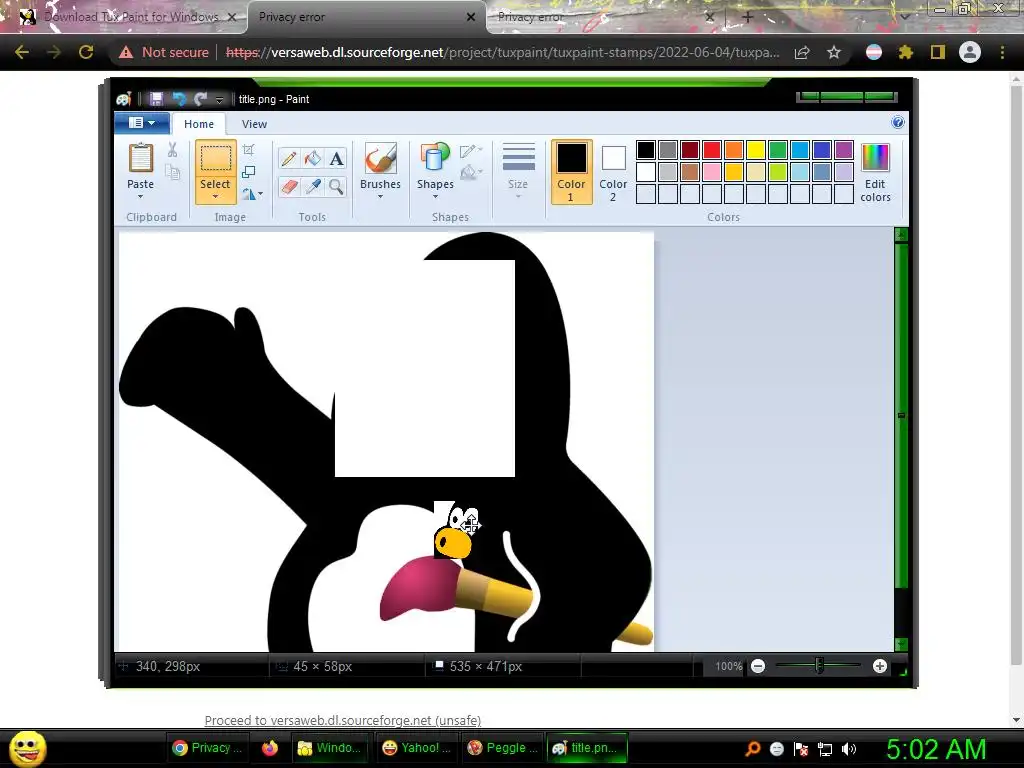Open the Shape outline dropdown
The image size is (1024, 768).
(x=471, y=151)
